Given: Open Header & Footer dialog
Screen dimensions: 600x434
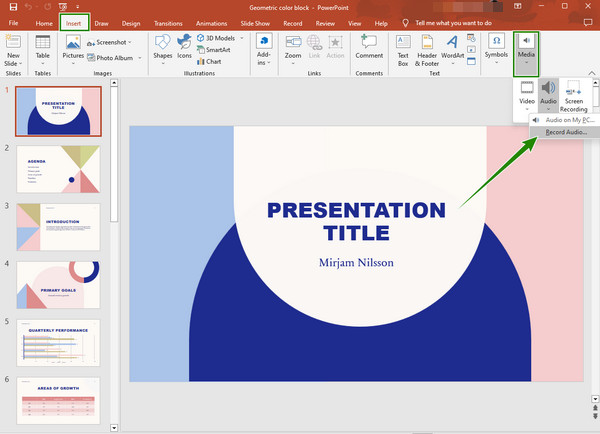Looking at the screenshot, I should 427,51.
